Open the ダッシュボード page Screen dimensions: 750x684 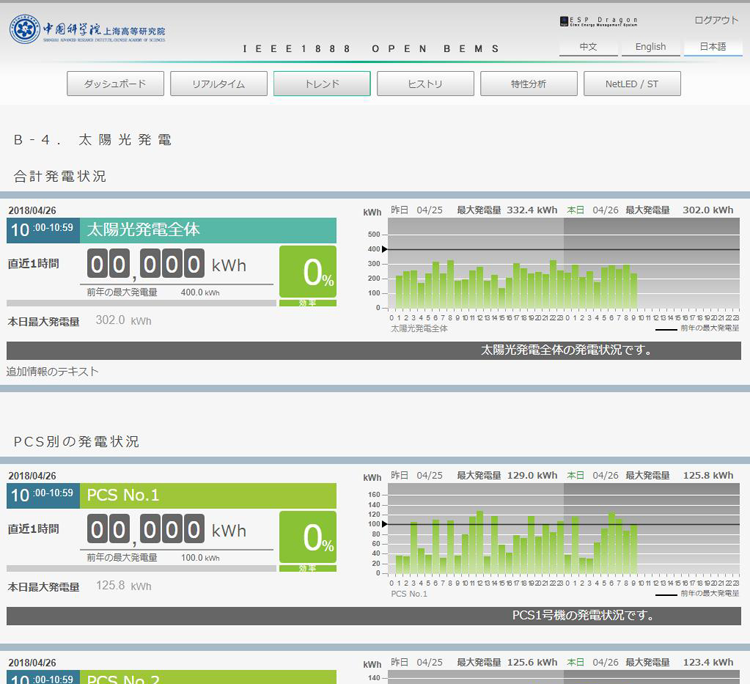click(x=115, y=84)
